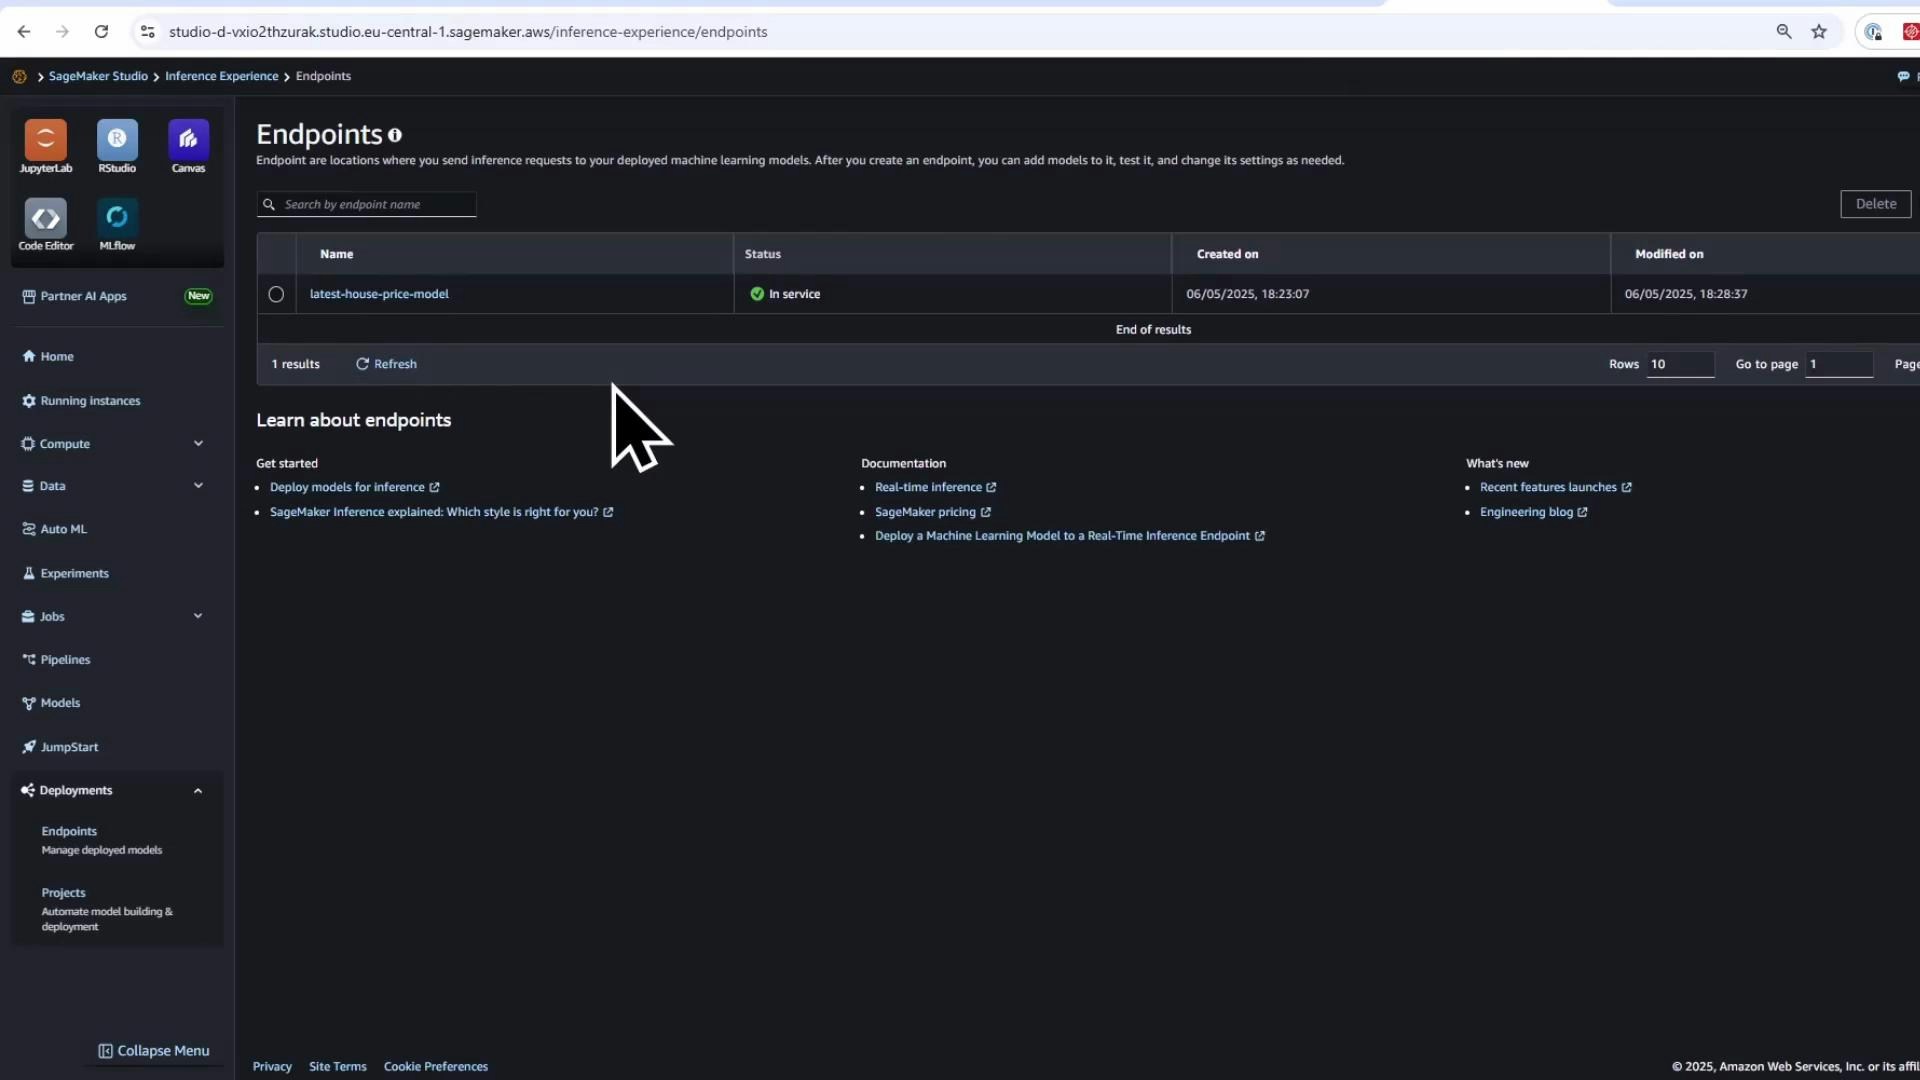Open Partner AI Apps in the sidebar
1920x1080 pixels.
74,296
